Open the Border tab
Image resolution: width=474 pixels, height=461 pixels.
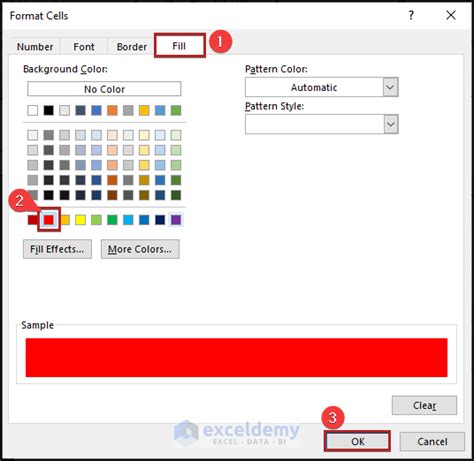pos(131,47)
